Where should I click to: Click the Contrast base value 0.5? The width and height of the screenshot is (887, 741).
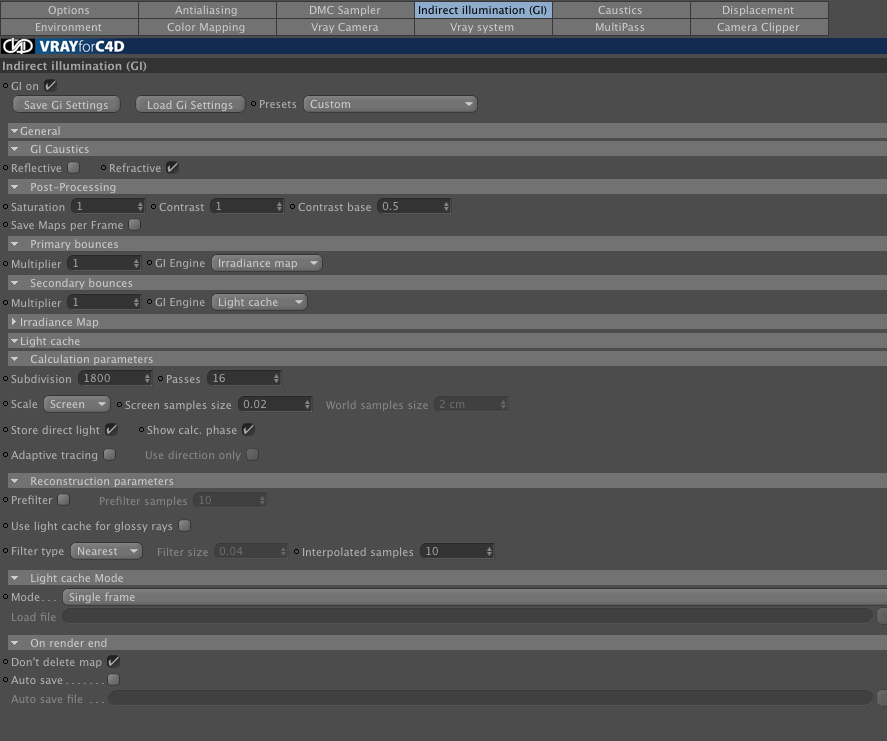[x=390, y=206]
